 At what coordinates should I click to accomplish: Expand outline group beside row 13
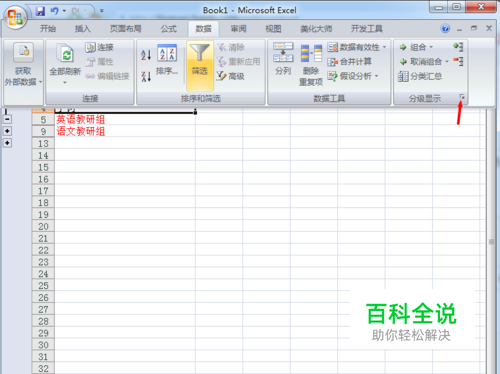coord(8,143)
